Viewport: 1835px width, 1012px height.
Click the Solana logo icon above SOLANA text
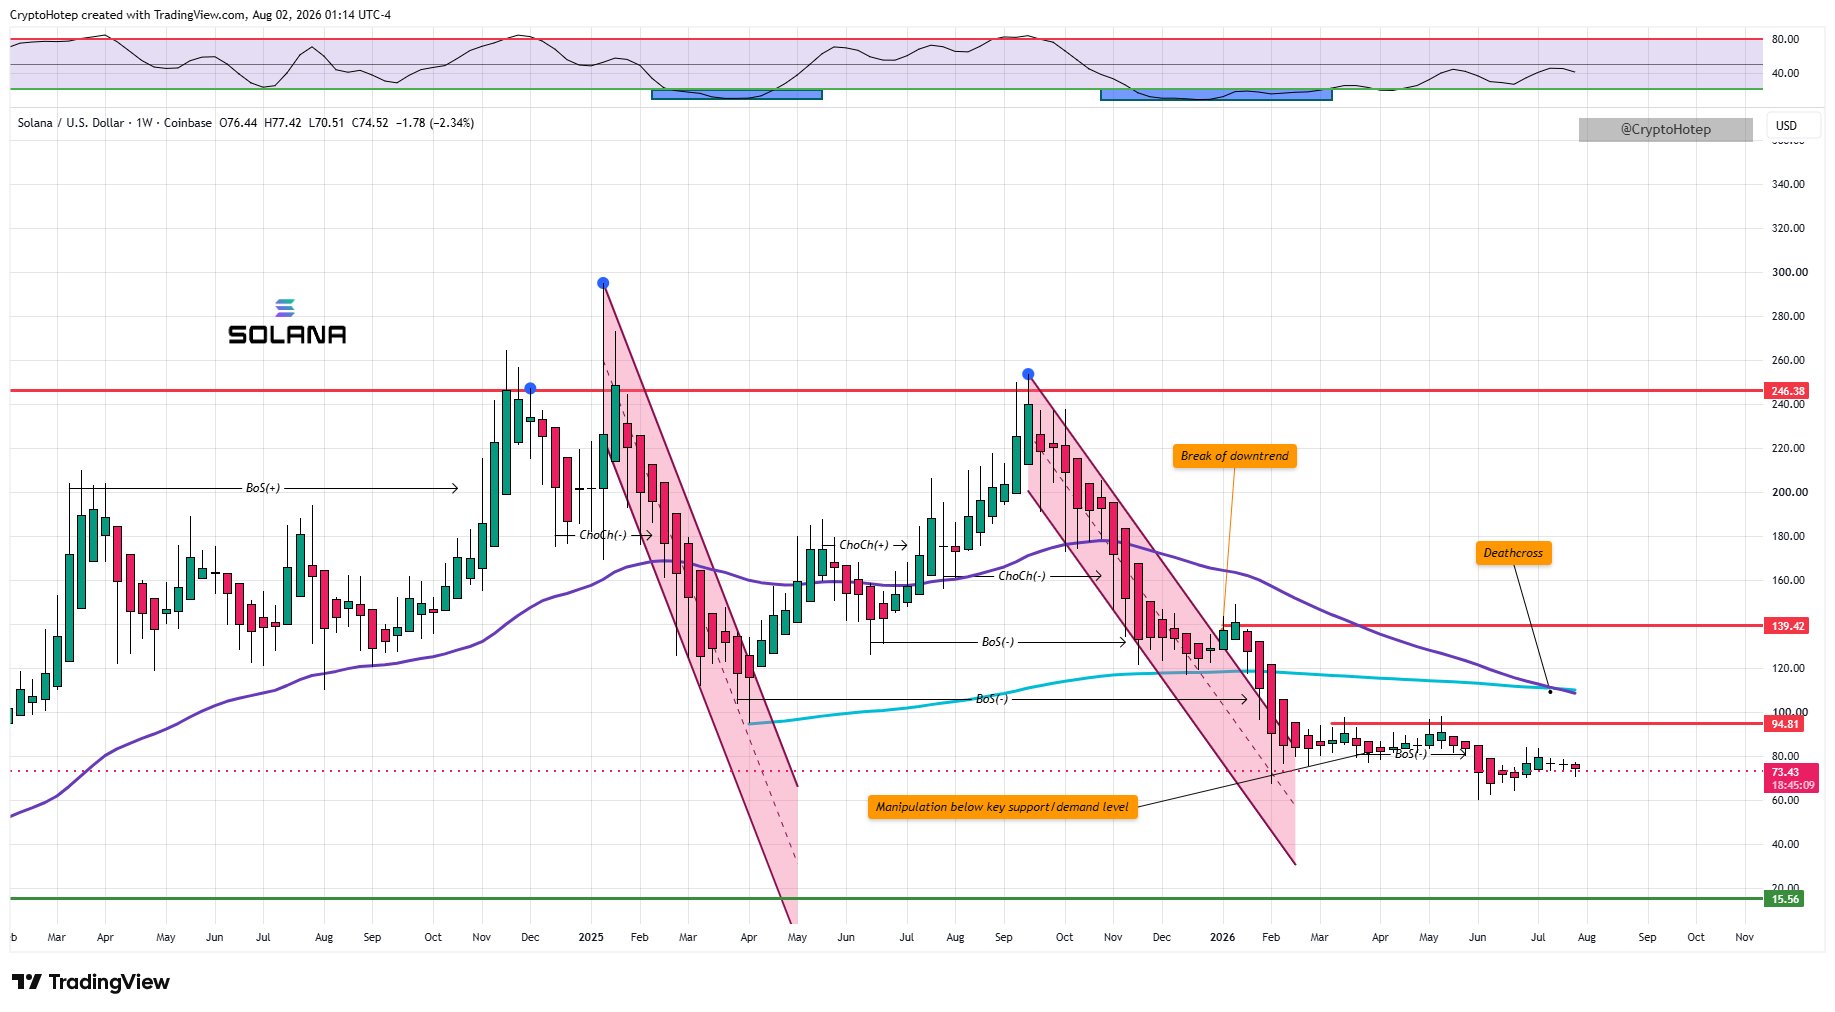[x=285, y=308]
